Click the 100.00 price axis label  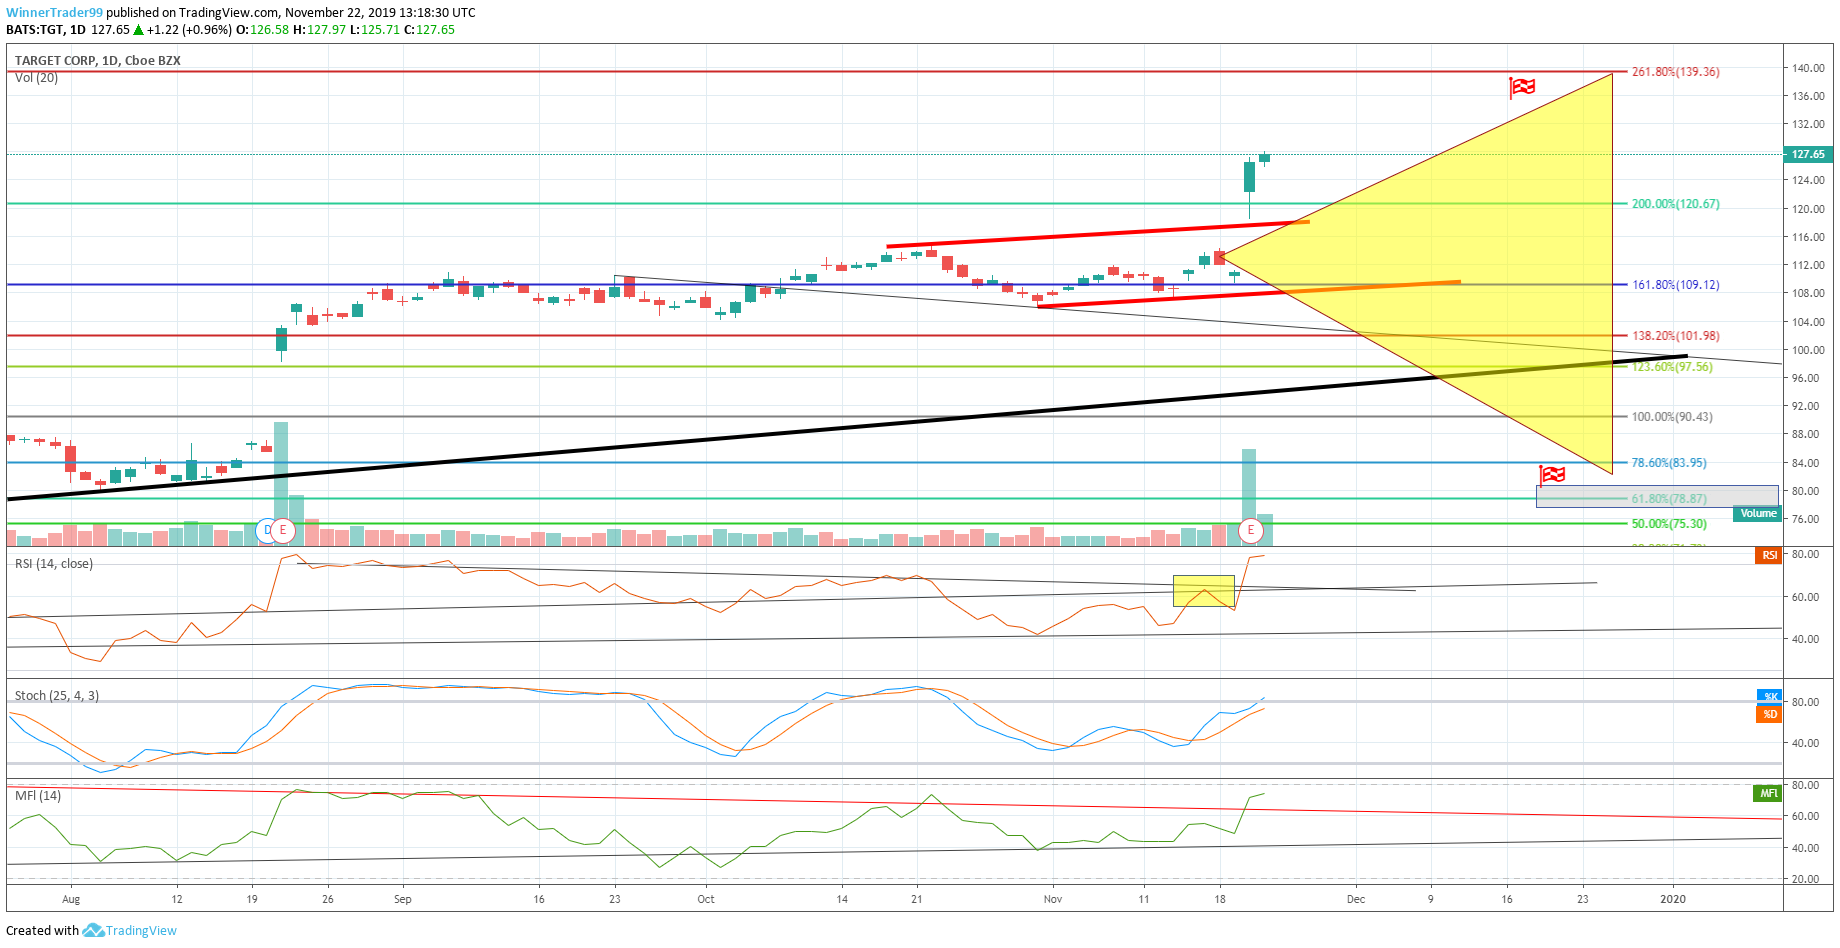pyautogui.click(x=1808, y=350)
